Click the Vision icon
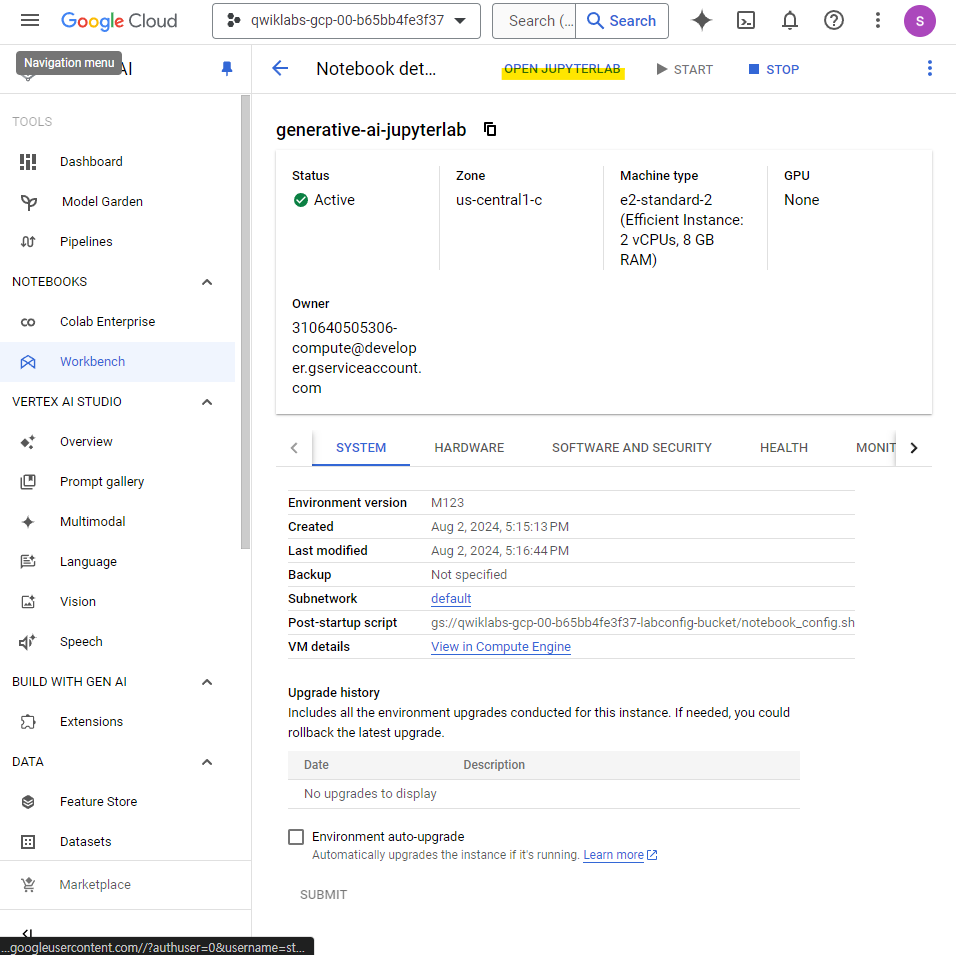The height and width of the screenshot is (955, 956). (x=28, y=602)
